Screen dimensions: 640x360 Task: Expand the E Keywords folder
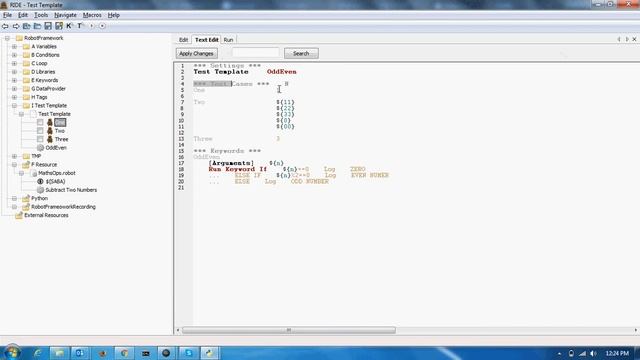[14, 80]
